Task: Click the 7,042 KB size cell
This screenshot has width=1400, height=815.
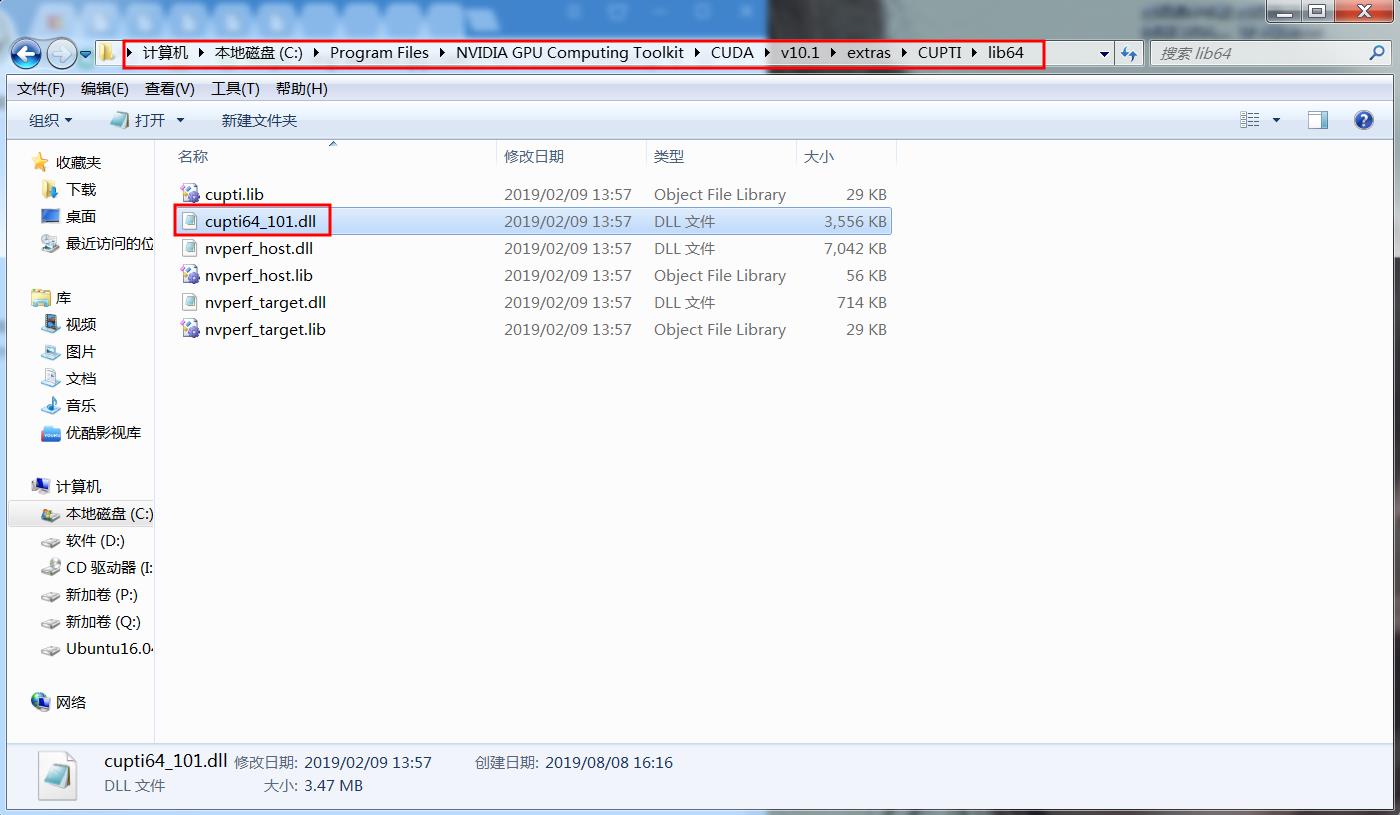Action: coord(855,248)
